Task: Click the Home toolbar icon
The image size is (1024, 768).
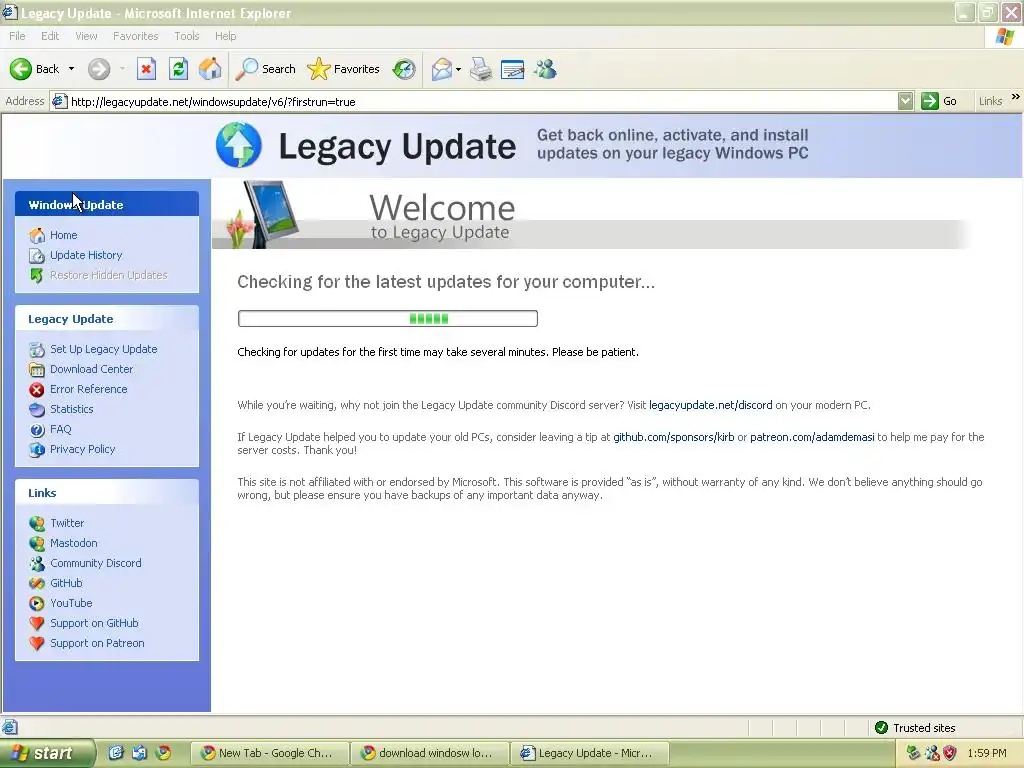Action: click(x=210, y=69)
